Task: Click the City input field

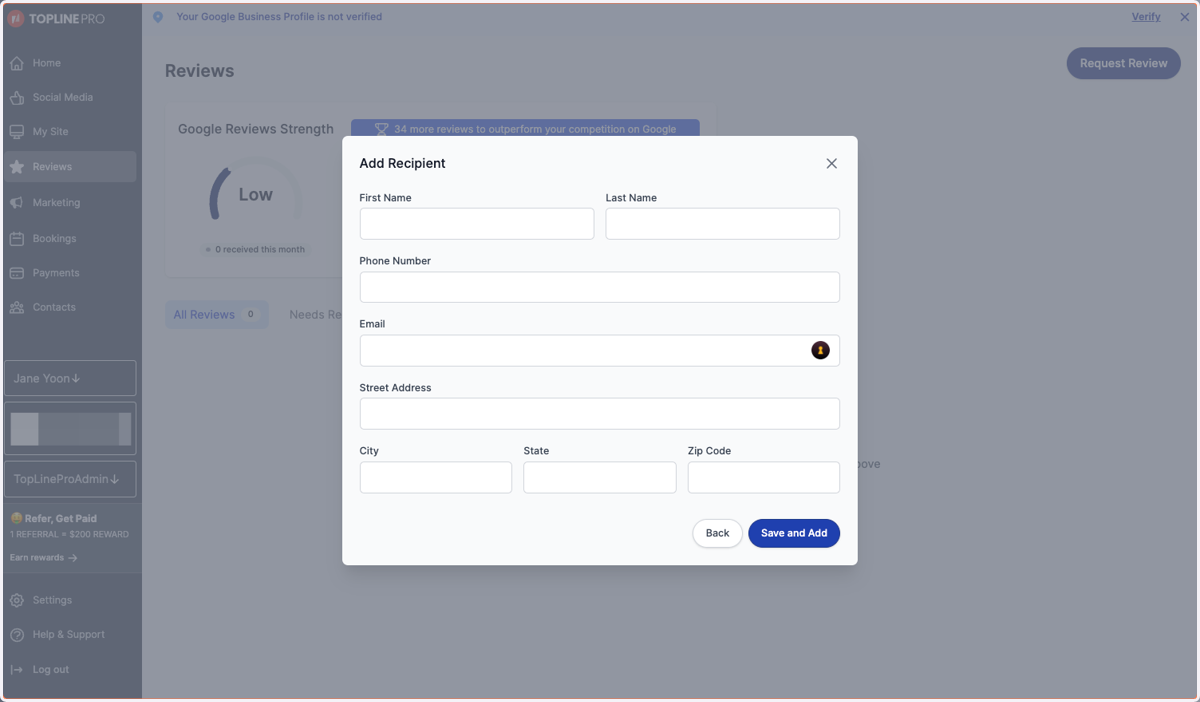Action: (436, 477)
